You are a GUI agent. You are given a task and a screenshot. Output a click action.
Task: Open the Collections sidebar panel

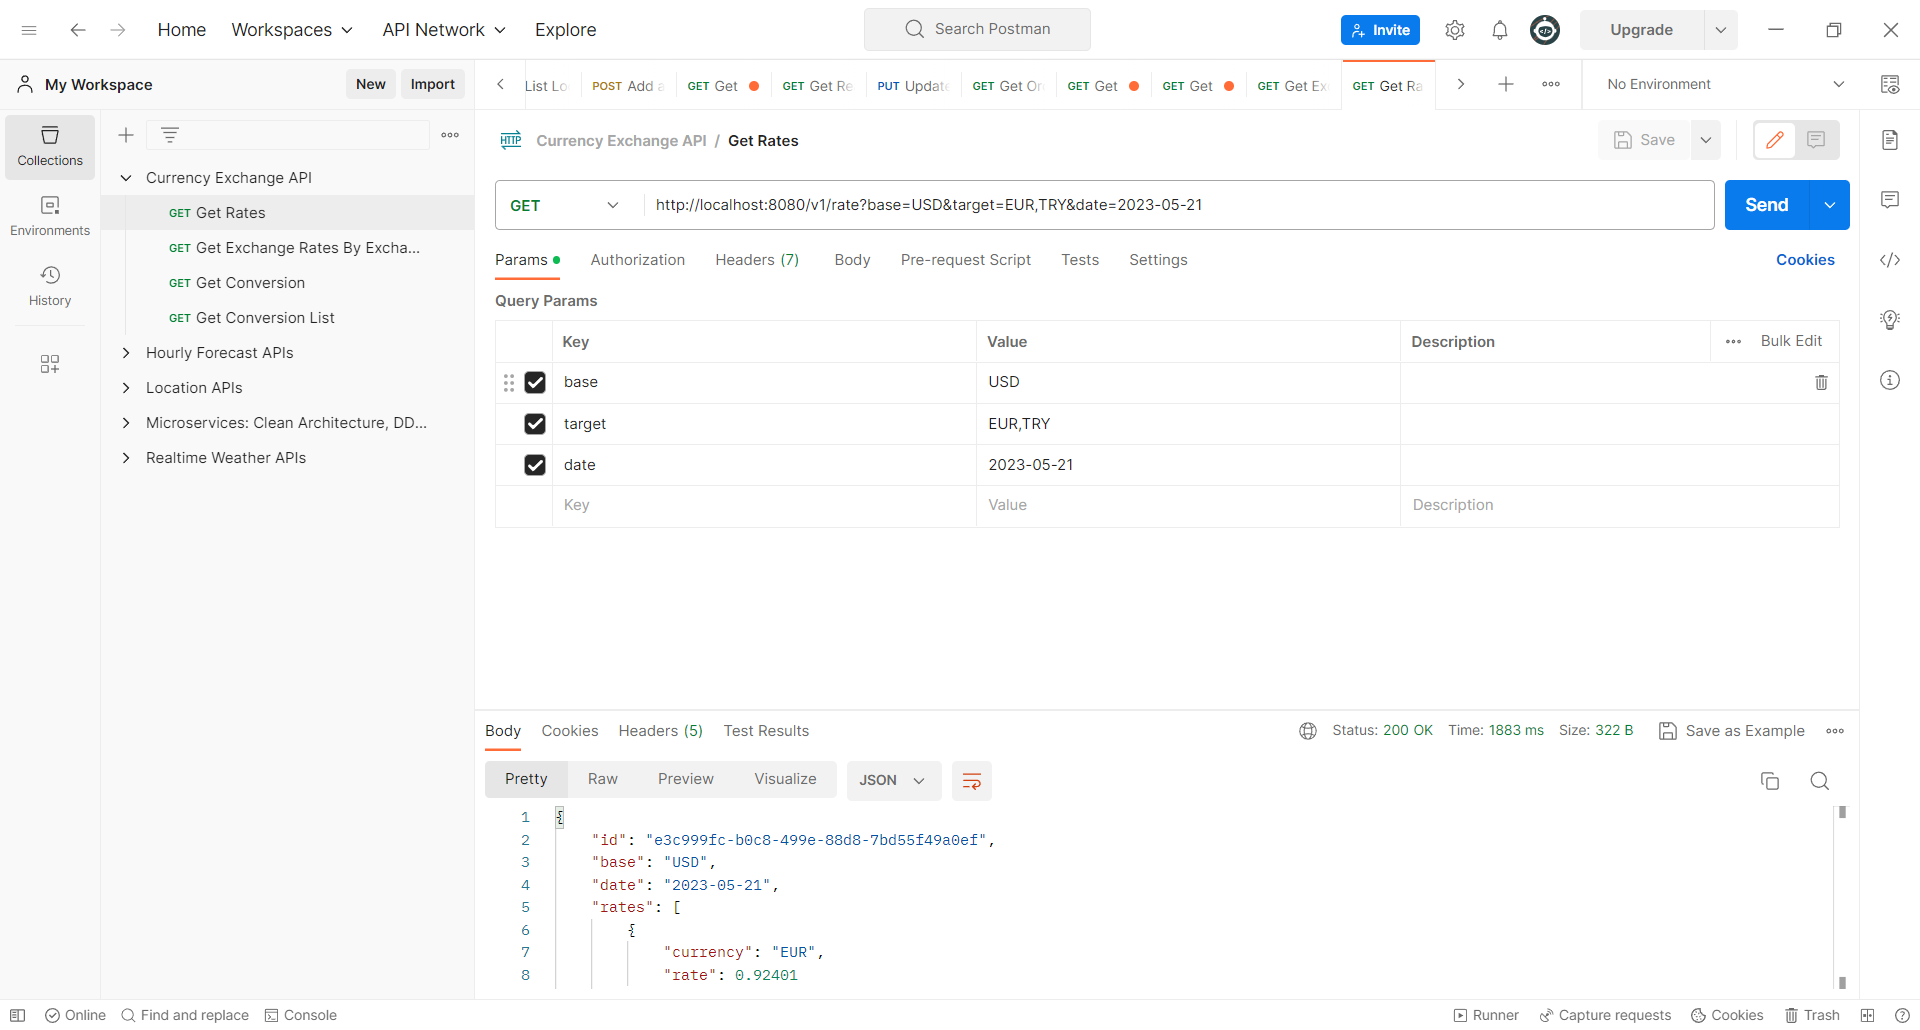coord(50,147)
